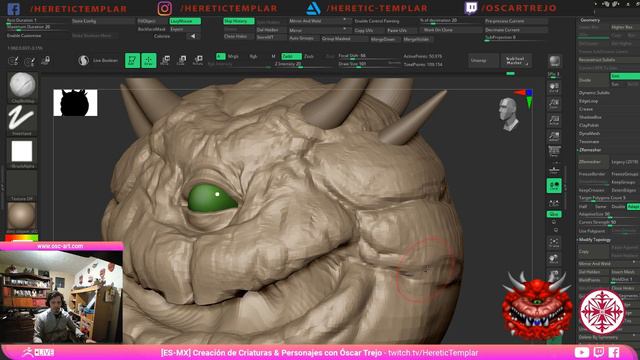Screen dimensions: 640x360
Task: Click the second brush-settings icon beside it
Action: pyautogui.click(x=29, y=61)
